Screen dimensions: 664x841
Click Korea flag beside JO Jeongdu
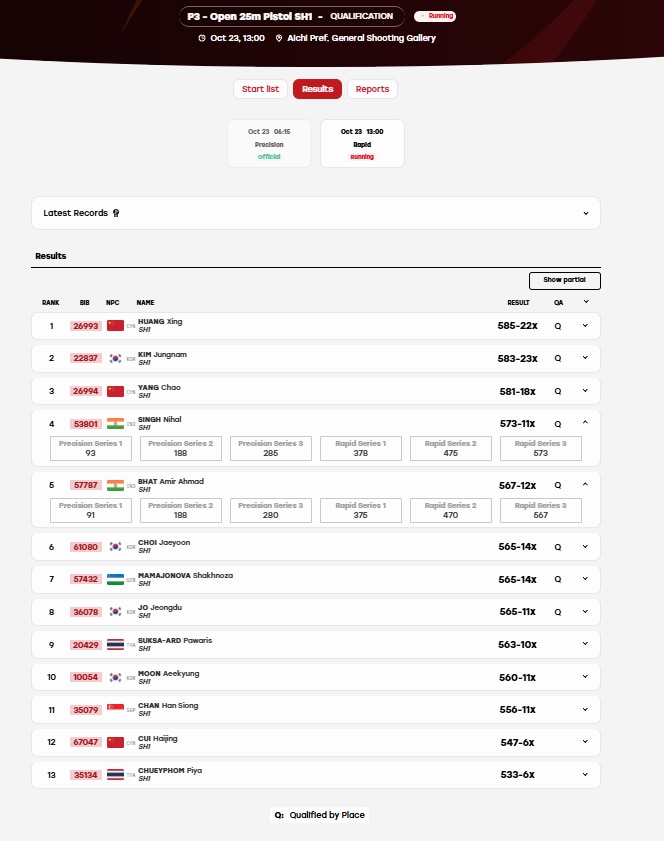pos(115,611)
